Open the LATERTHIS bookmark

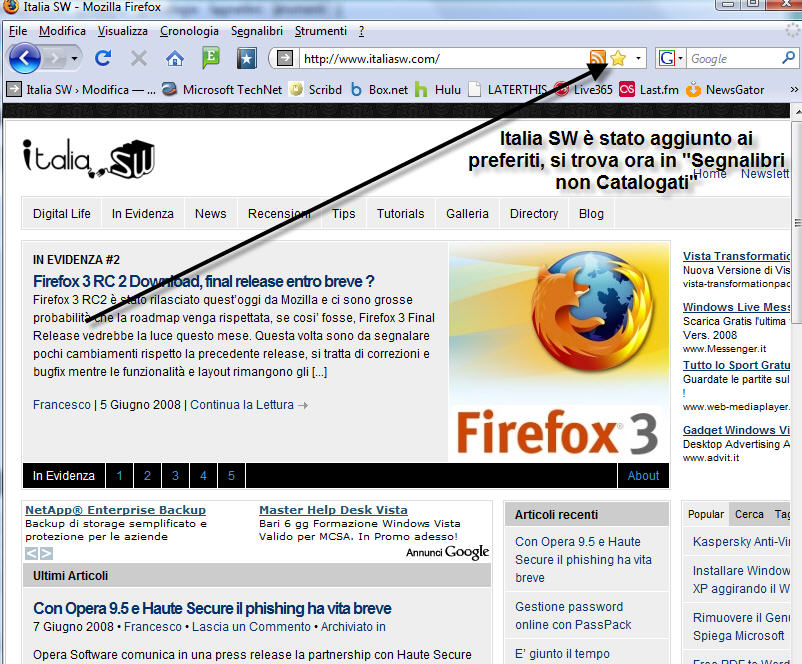[507, 90]
